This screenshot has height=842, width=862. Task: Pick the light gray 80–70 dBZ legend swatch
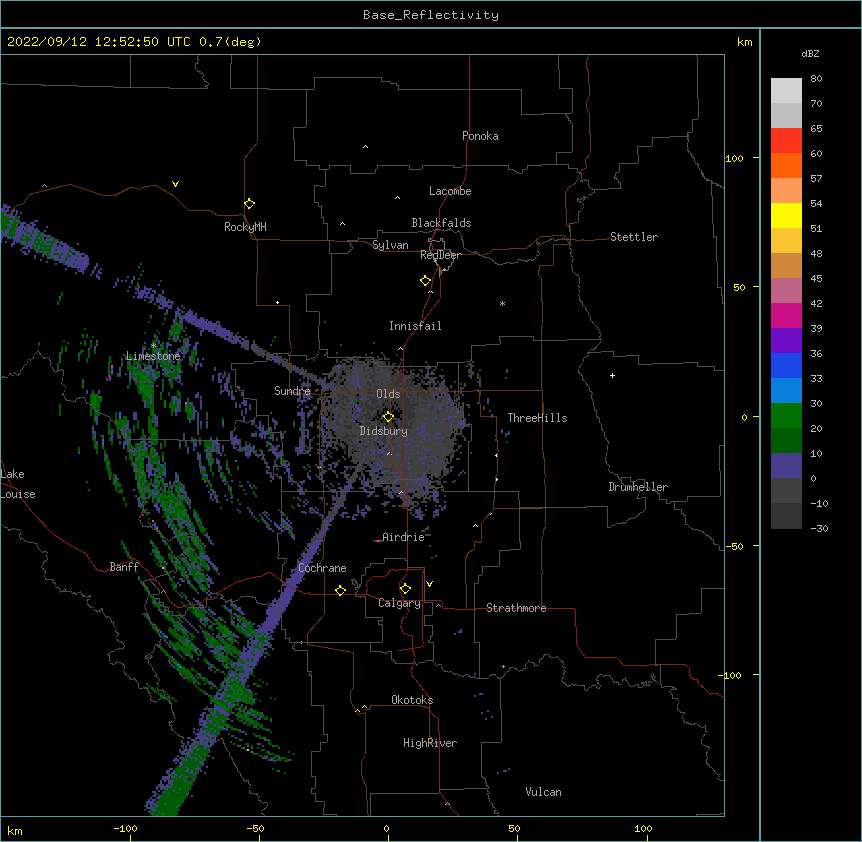click(x=786, y=91)
